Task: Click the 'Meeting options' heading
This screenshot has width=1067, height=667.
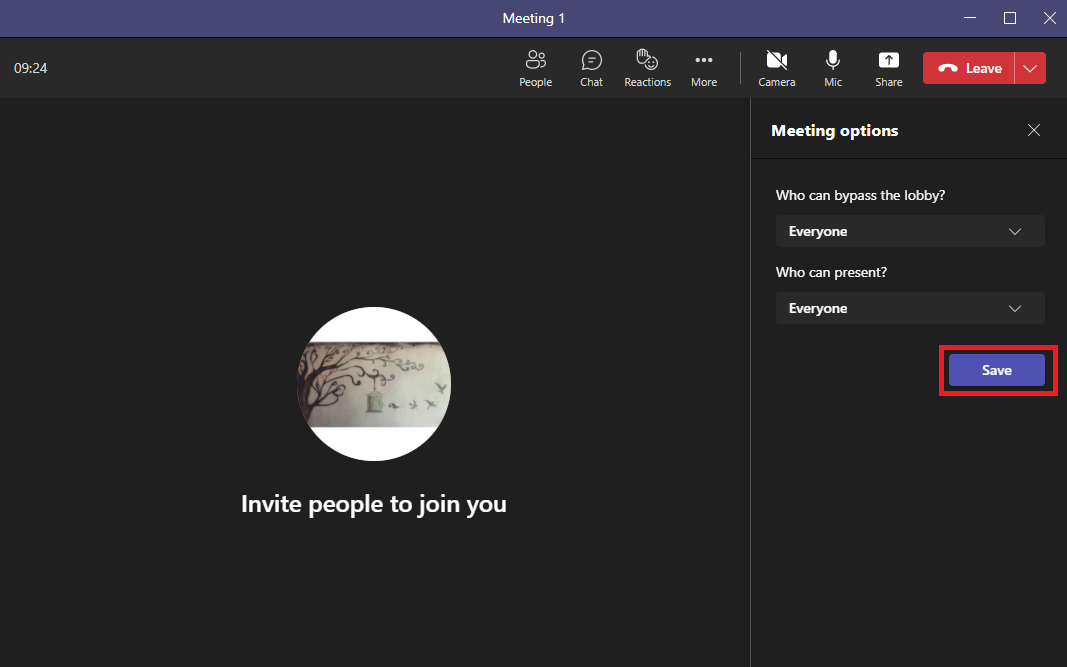Action: (x=834, y=131)
